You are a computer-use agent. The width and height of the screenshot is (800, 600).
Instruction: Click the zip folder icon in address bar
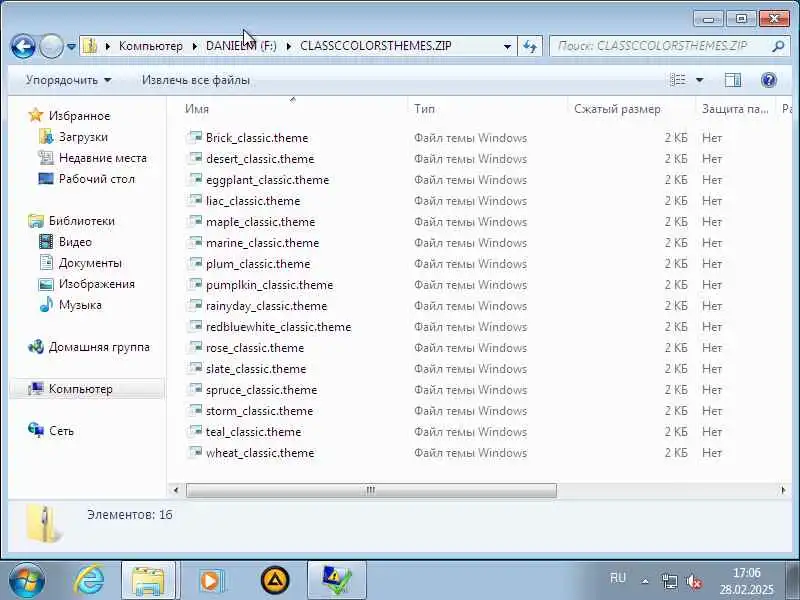click(x=90, y=46)
